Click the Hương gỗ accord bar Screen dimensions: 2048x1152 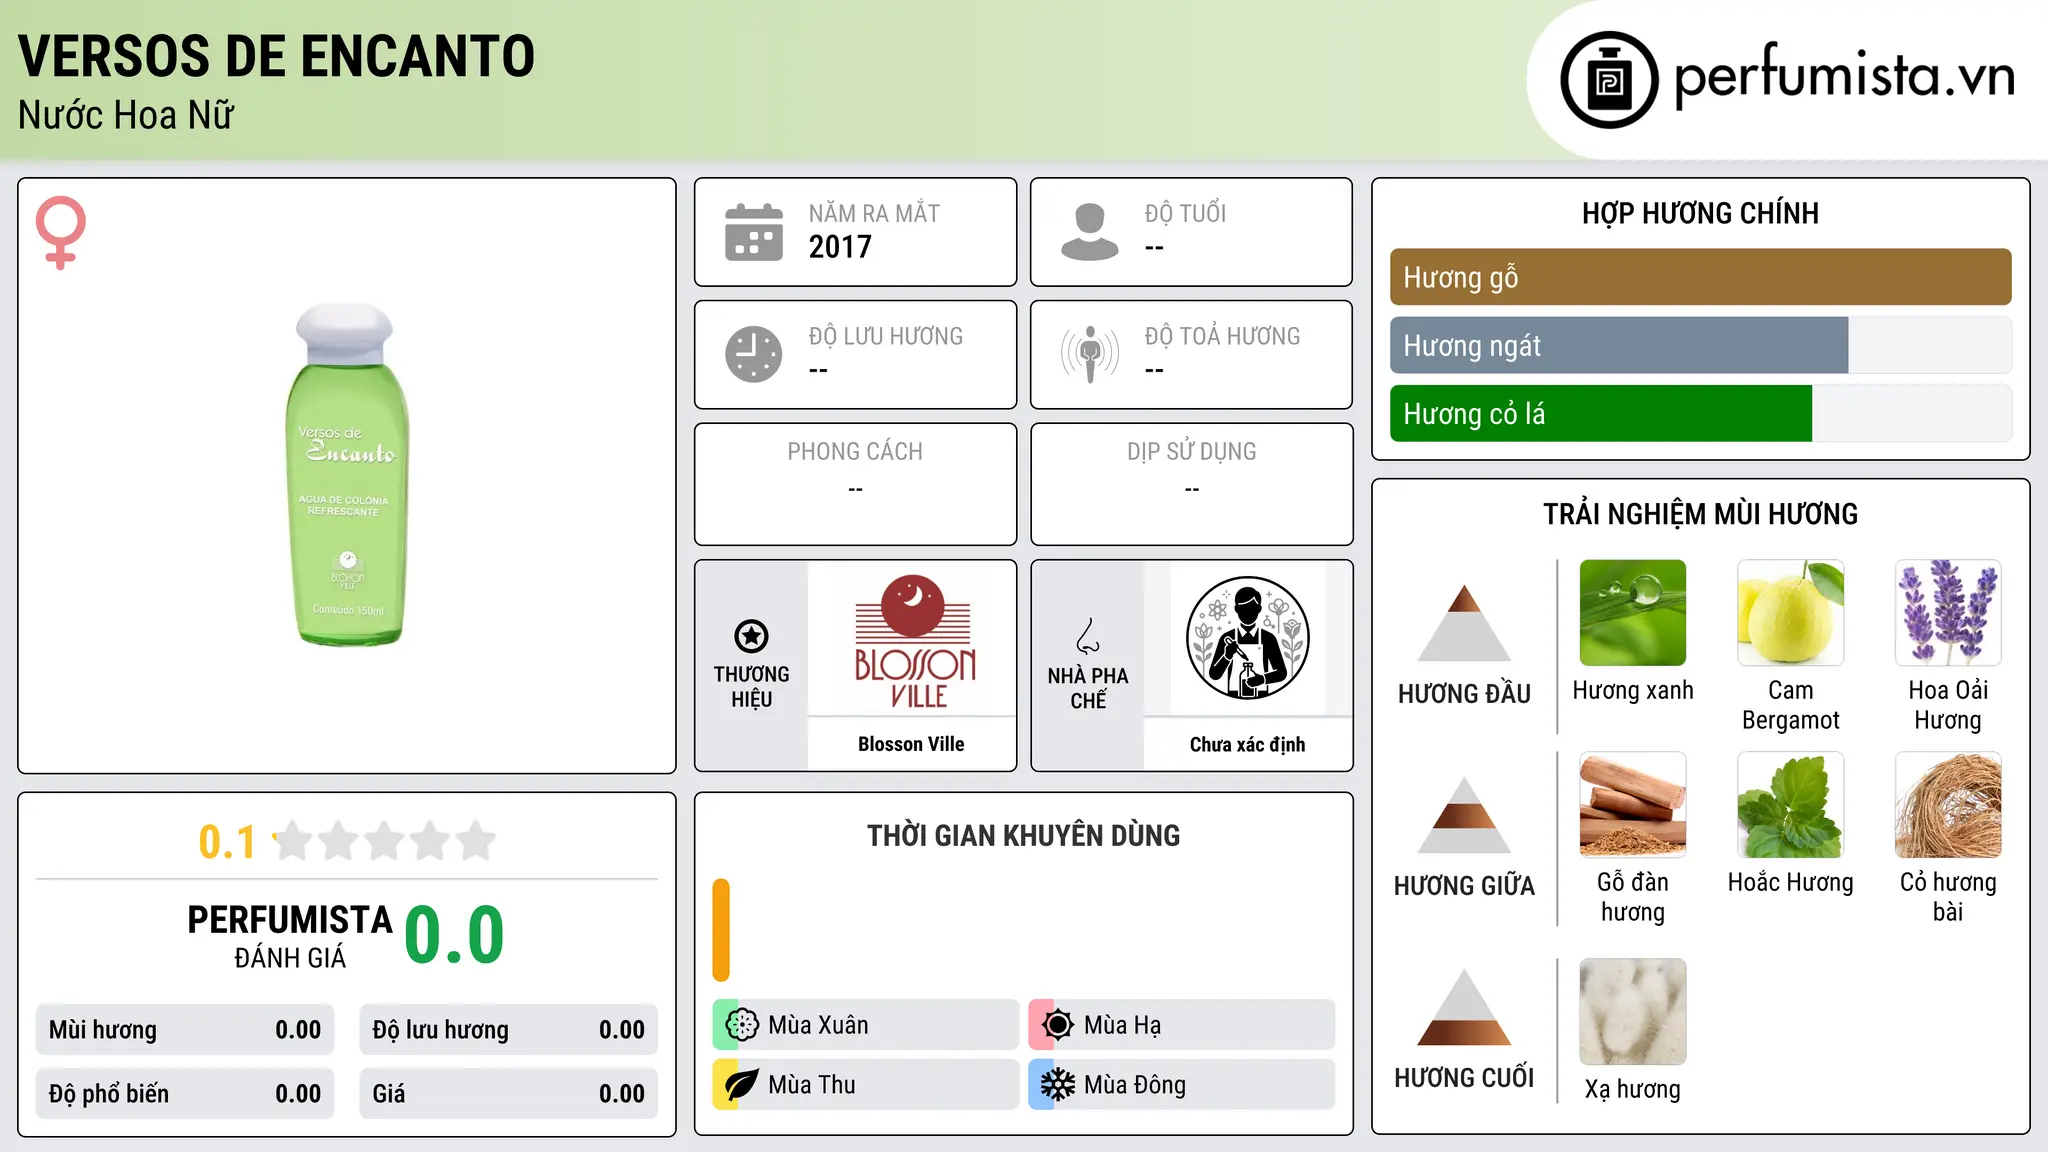(1701, 277)
